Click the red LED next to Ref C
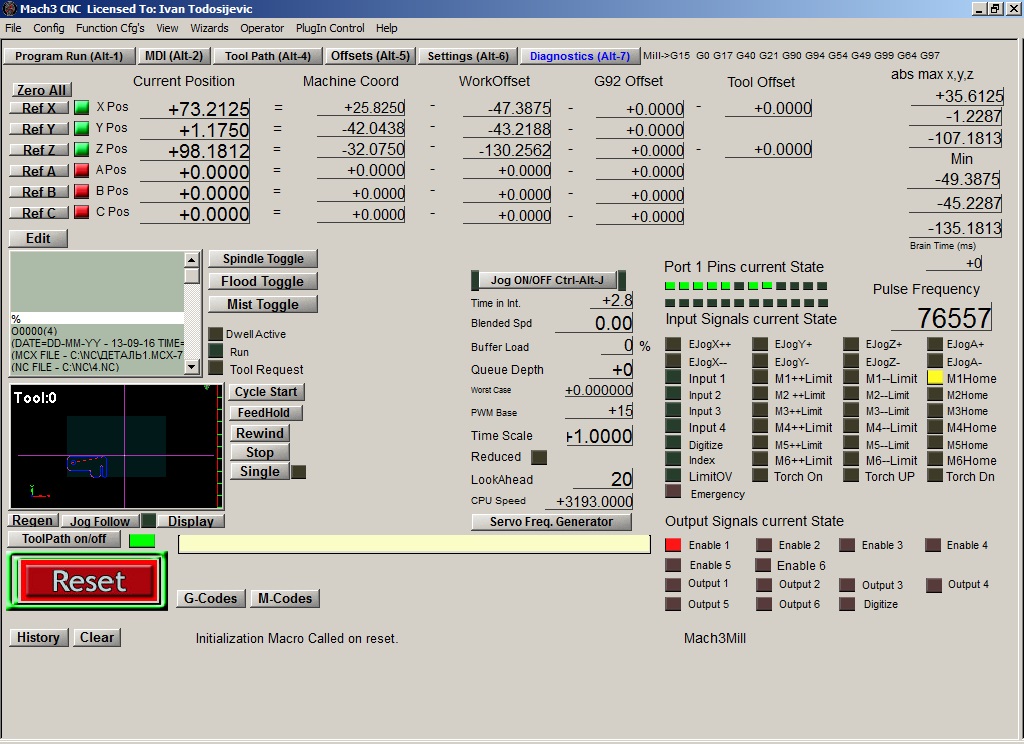Viewport: 1024px width, 744px height. [x=82, y=212]
